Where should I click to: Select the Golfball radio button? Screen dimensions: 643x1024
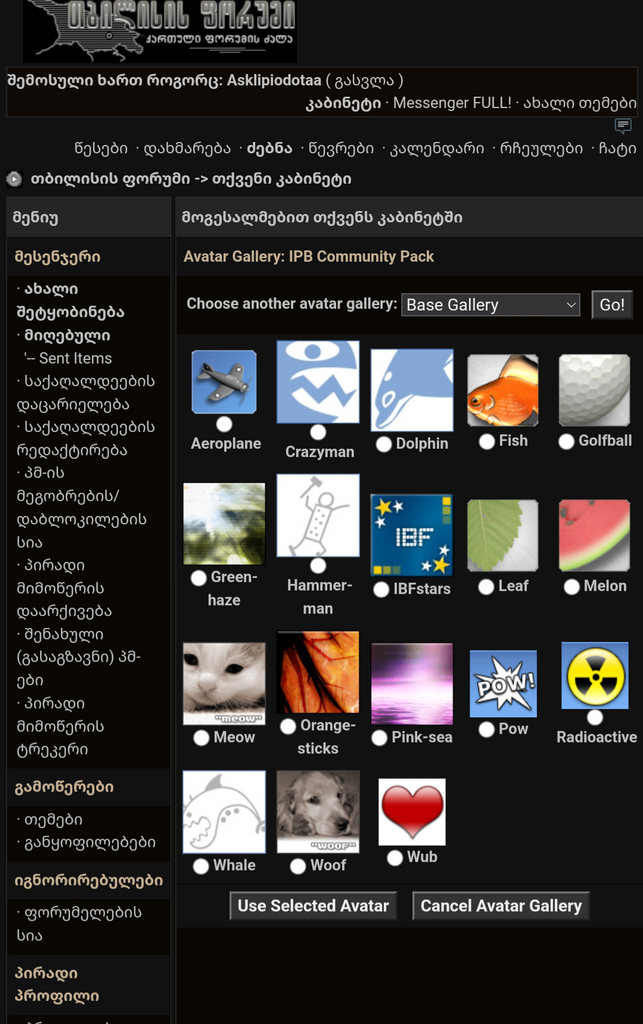[x=567, y=441]
